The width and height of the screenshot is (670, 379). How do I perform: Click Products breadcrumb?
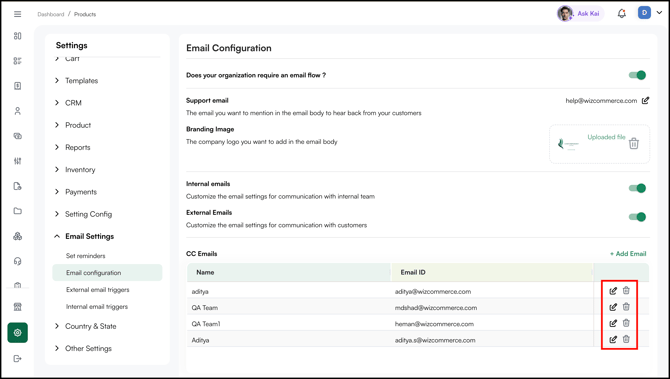[x=85, y=14]
